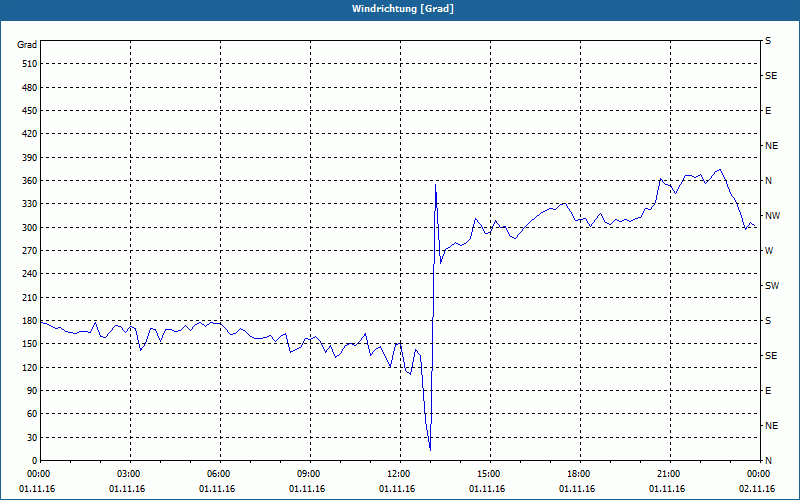Click the 510 value on the y-axis
Screen dimensions: 800x500
30,64
